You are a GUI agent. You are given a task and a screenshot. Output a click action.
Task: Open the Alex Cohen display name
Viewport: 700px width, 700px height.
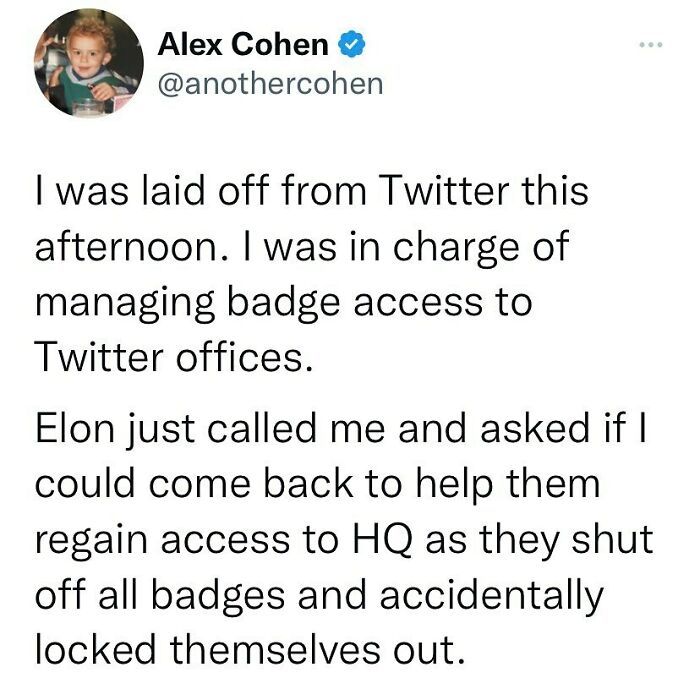(243, 44)
